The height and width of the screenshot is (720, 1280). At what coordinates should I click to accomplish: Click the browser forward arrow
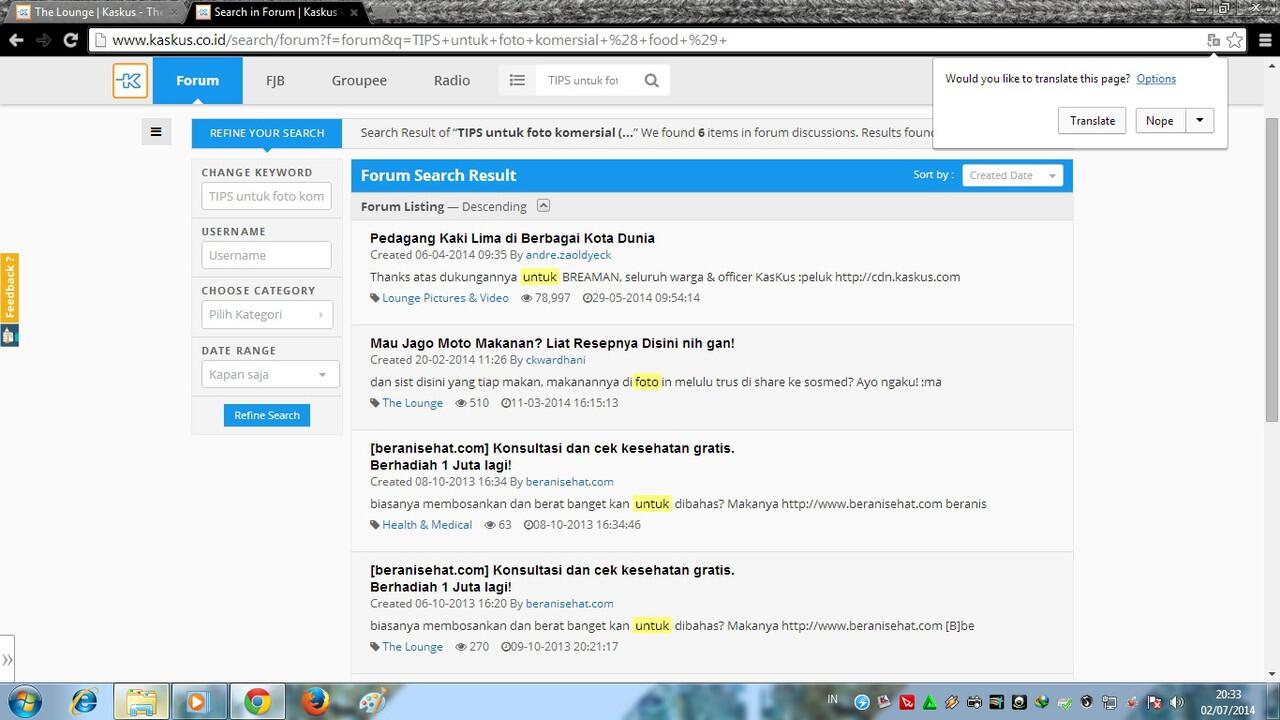click(43, 40)
